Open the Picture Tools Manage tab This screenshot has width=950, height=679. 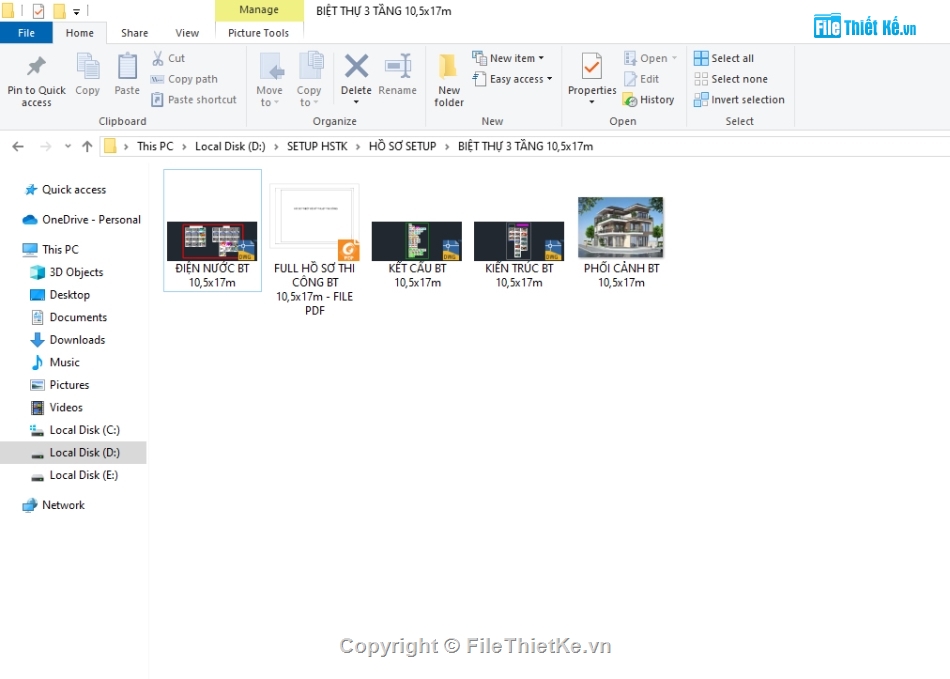pos(259,9)
